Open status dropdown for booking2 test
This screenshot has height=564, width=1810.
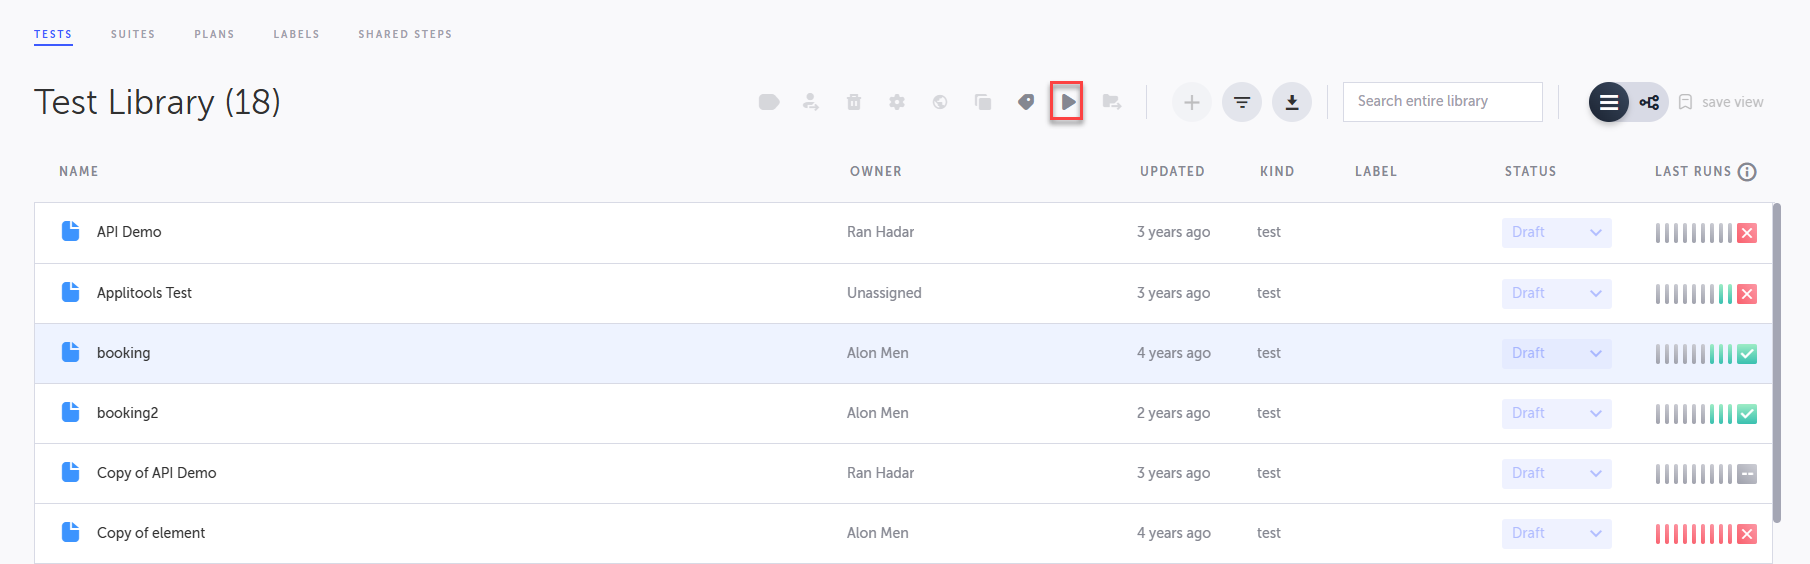pos(1556,413)
